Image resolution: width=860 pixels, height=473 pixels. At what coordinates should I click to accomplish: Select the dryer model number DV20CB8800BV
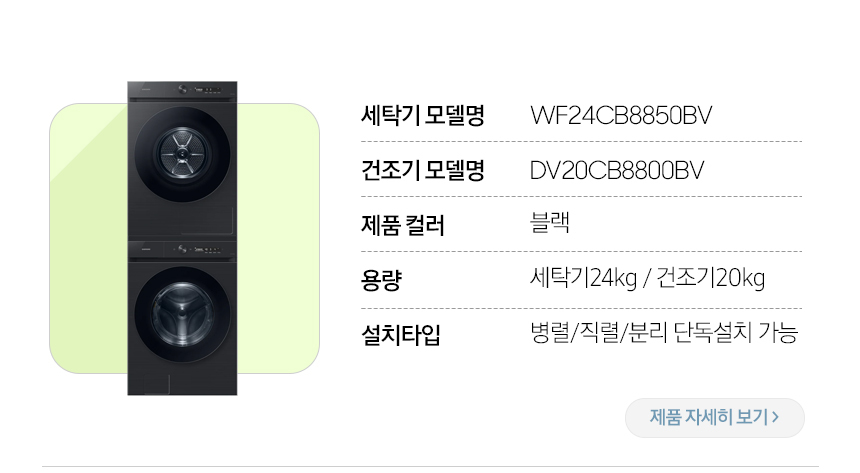[617, 171]
